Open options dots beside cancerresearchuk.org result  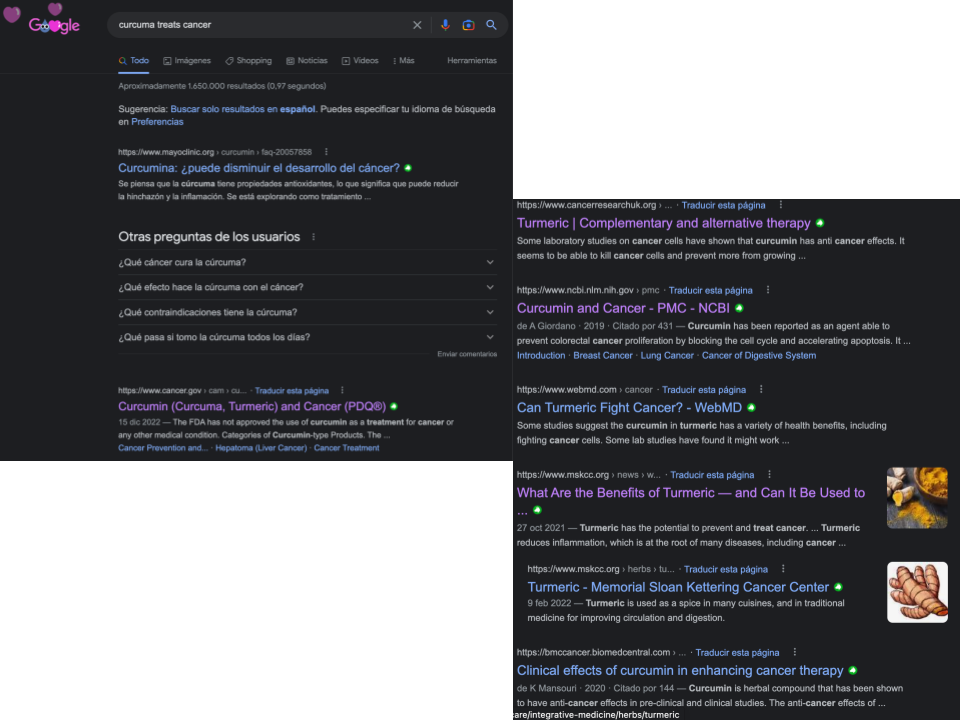coord(781,205)
